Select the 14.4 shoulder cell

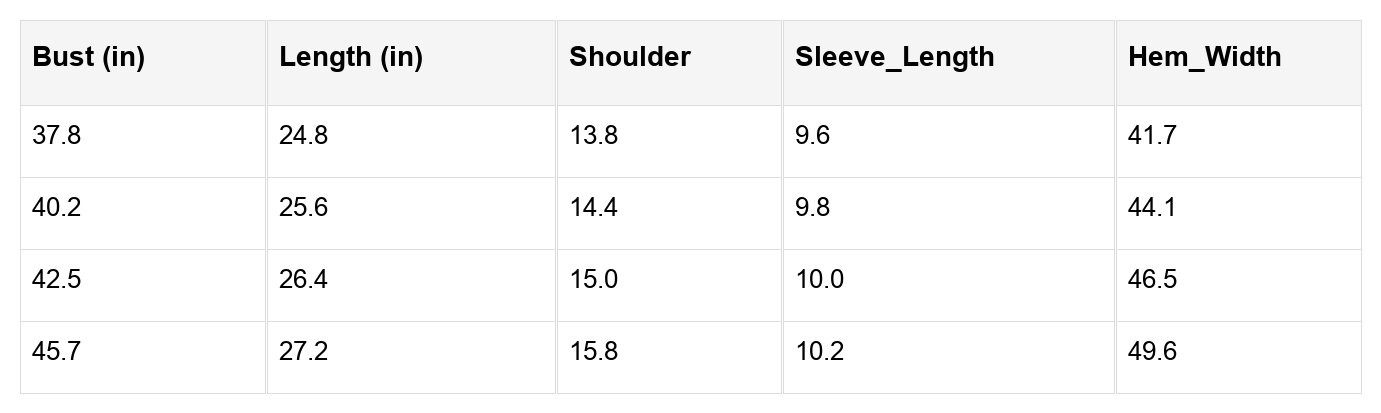[594, 208]
